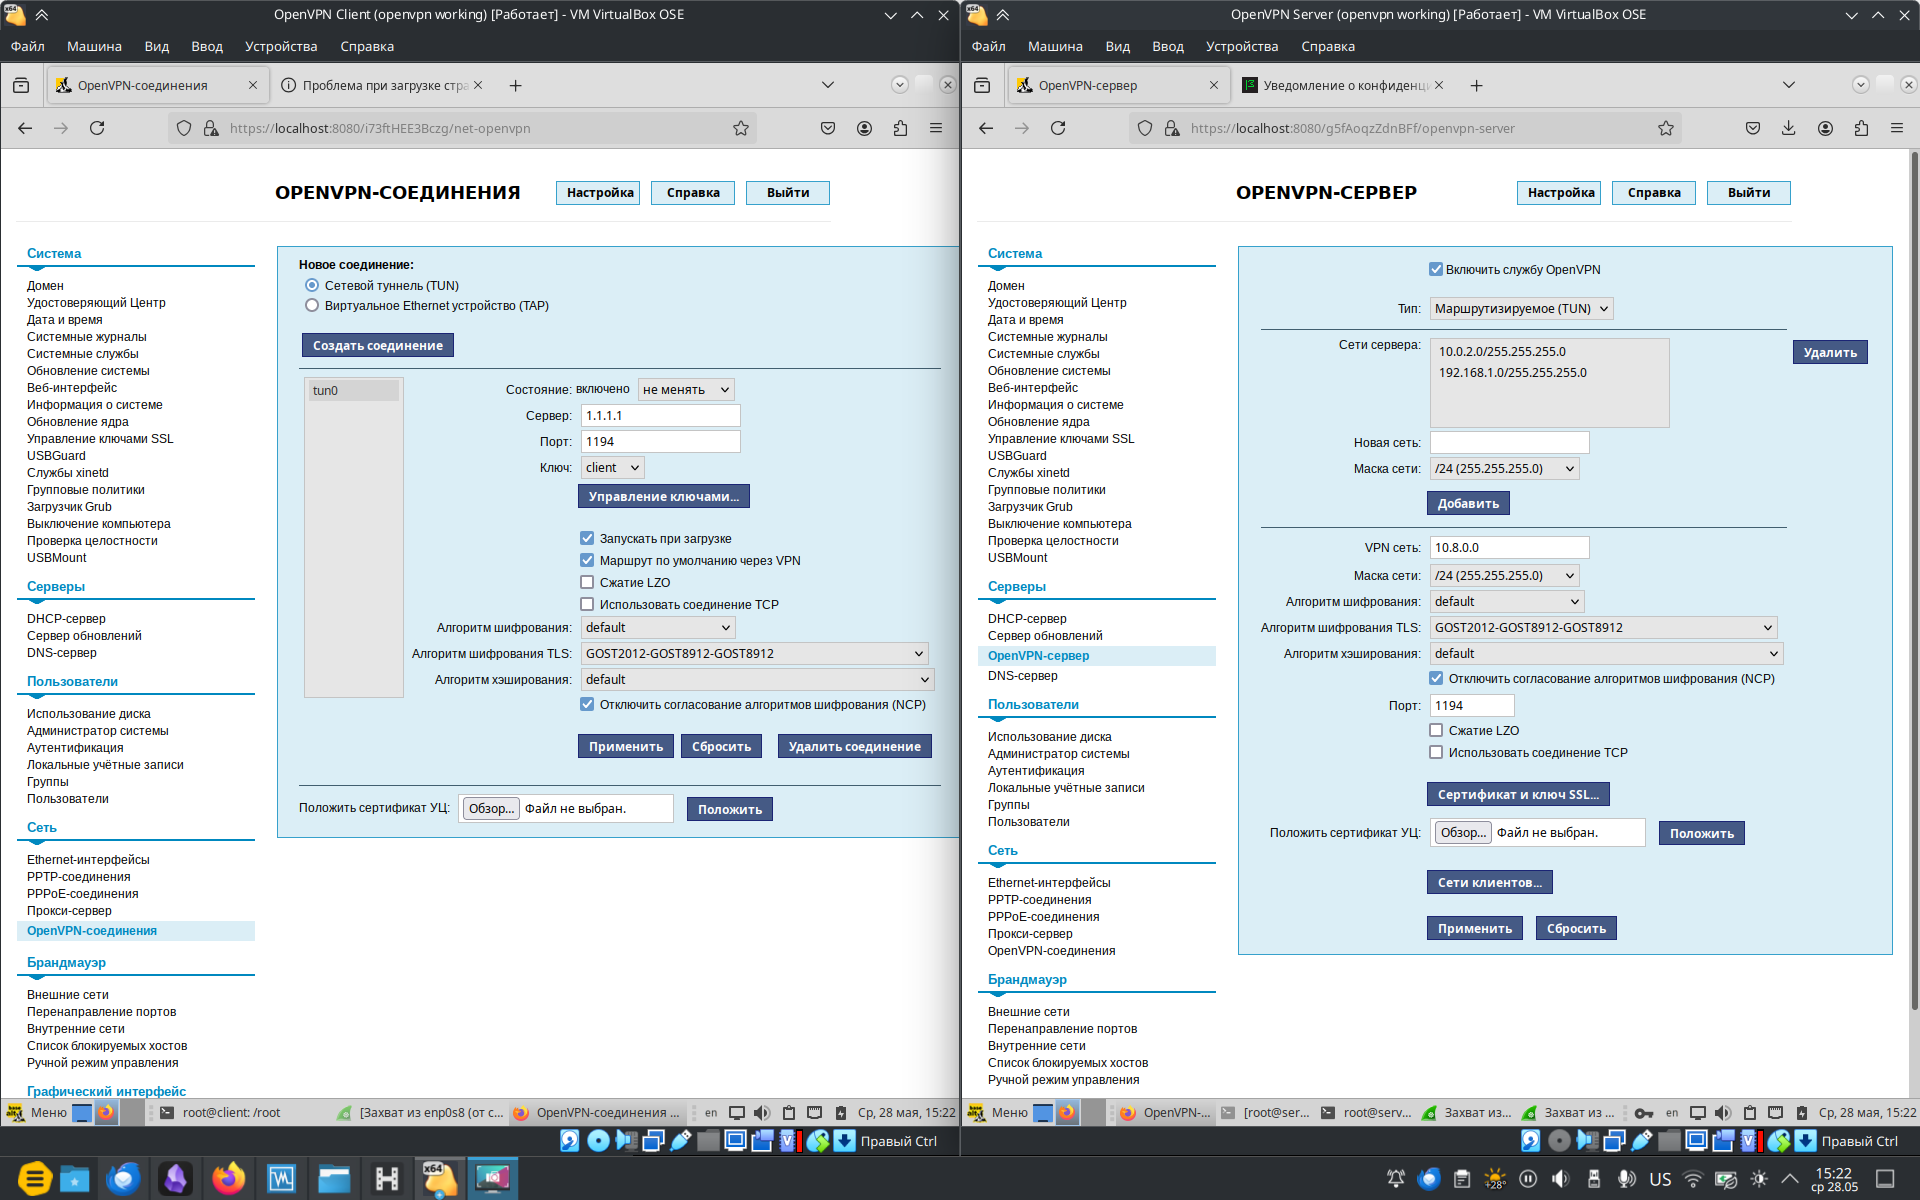This screenshot has width=1920, height=1200.
Task: Click Удалить соединение button
Action: [855, 746]
